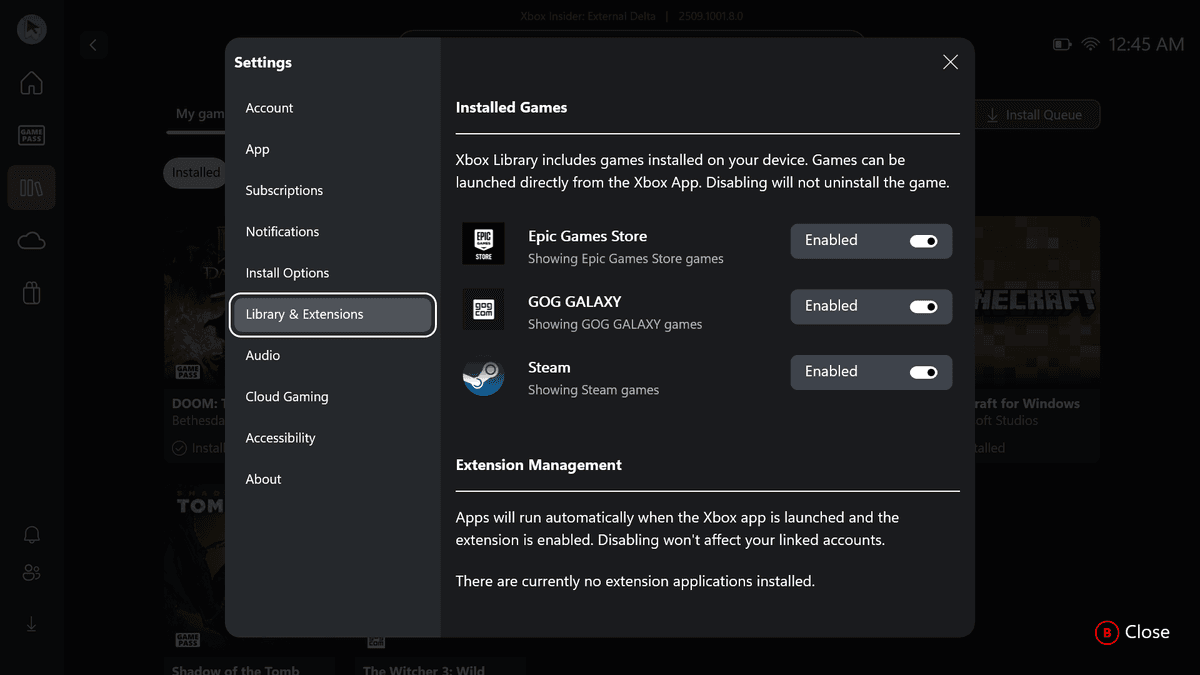The height and width of the screenshot is (675, 1200).
Task: Switch to Audio settings
Action: point(263,356)
